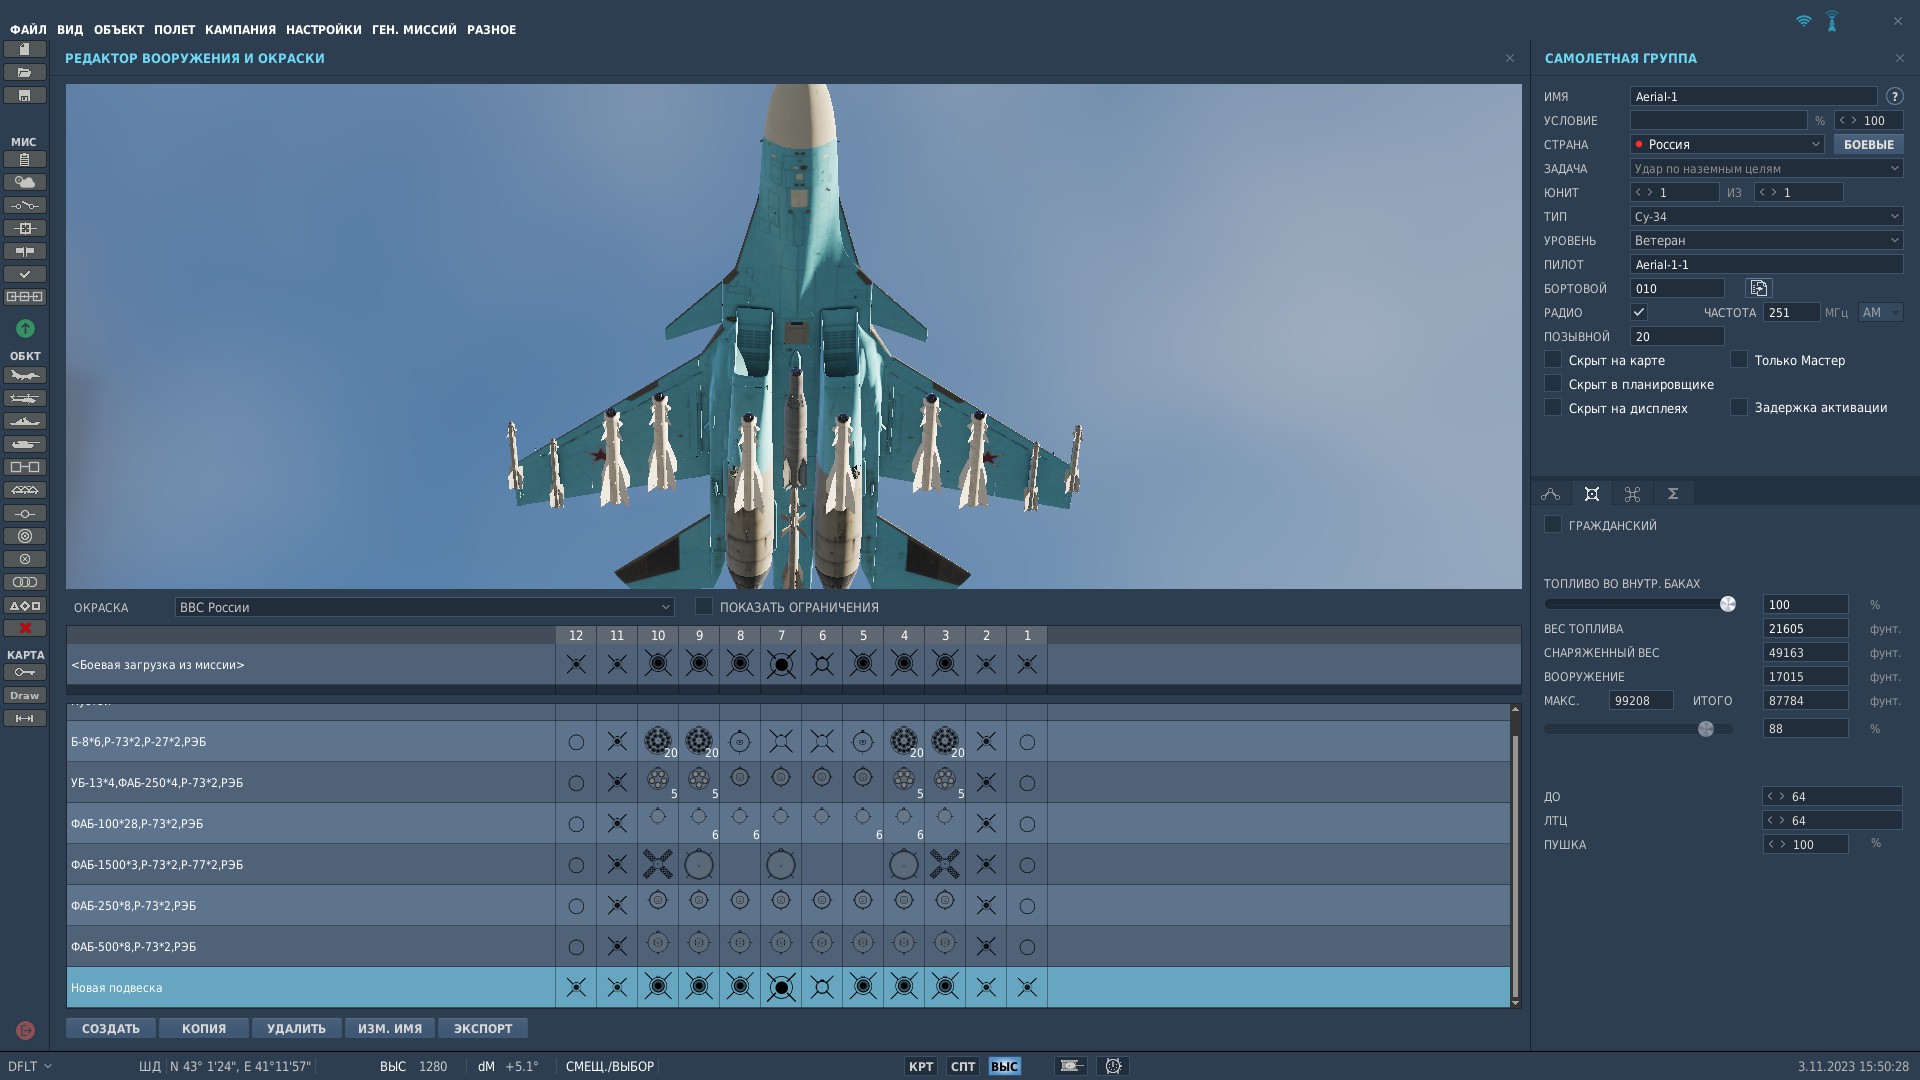Select the airplane group tool
The width and height of the screenshot is (1920, 1080).
tap(25, 376)
